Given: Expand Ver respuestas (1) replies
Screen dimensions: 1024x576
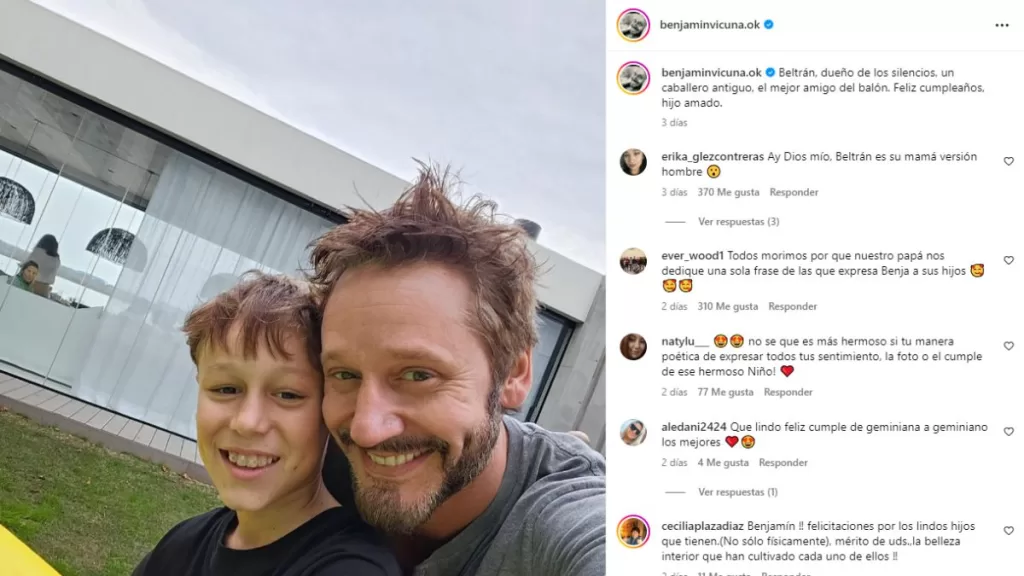Looking at the screenshot, I should 737,492.
